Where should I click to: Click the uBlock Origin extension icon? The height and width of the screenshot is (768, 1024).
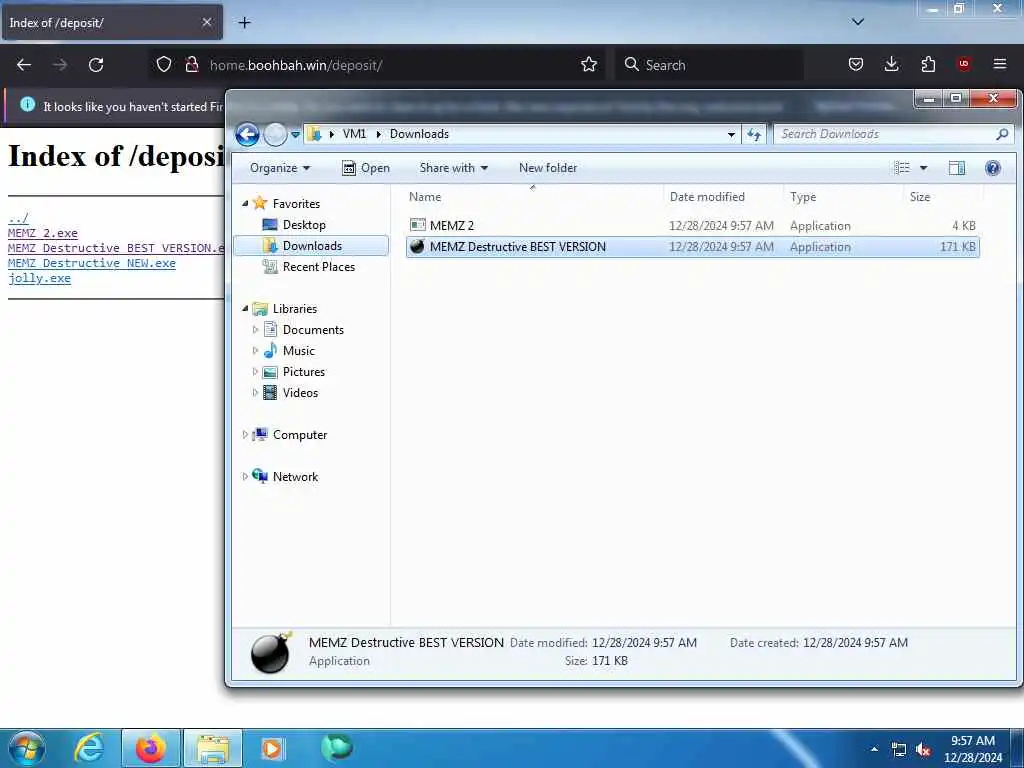(964, 64)
